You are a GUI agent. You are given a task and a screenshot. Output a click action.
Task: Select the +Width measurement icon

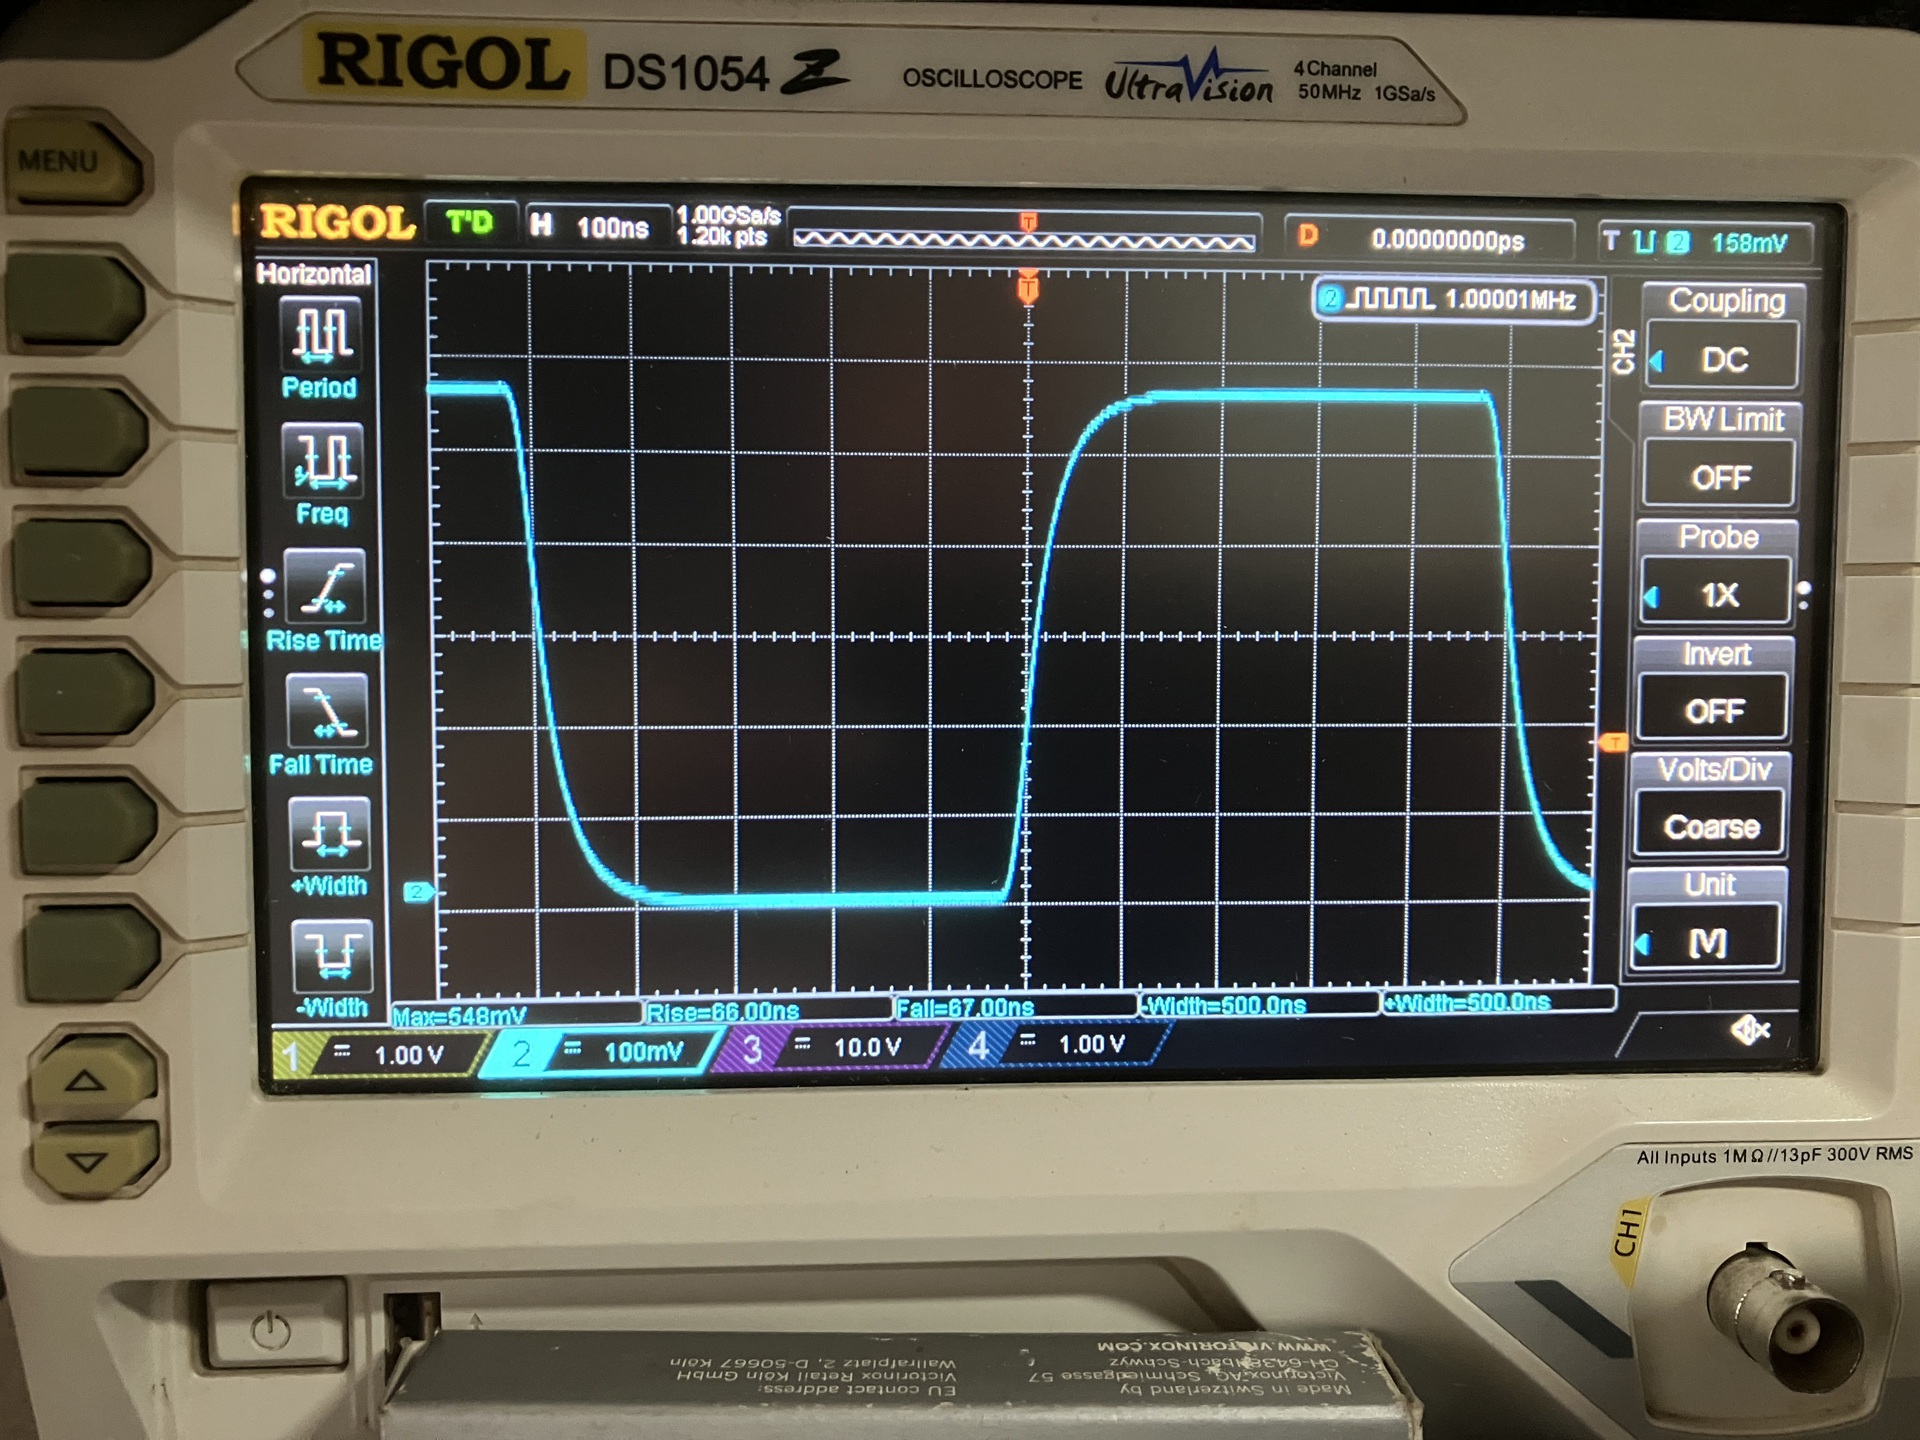click(x=329, y=835)
